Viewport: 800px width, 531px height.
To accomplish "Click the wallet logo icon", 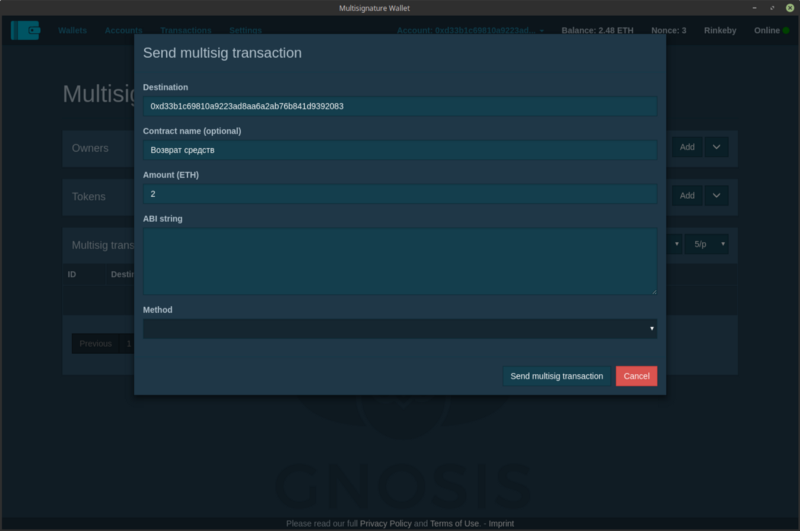I will click(26, 30).
